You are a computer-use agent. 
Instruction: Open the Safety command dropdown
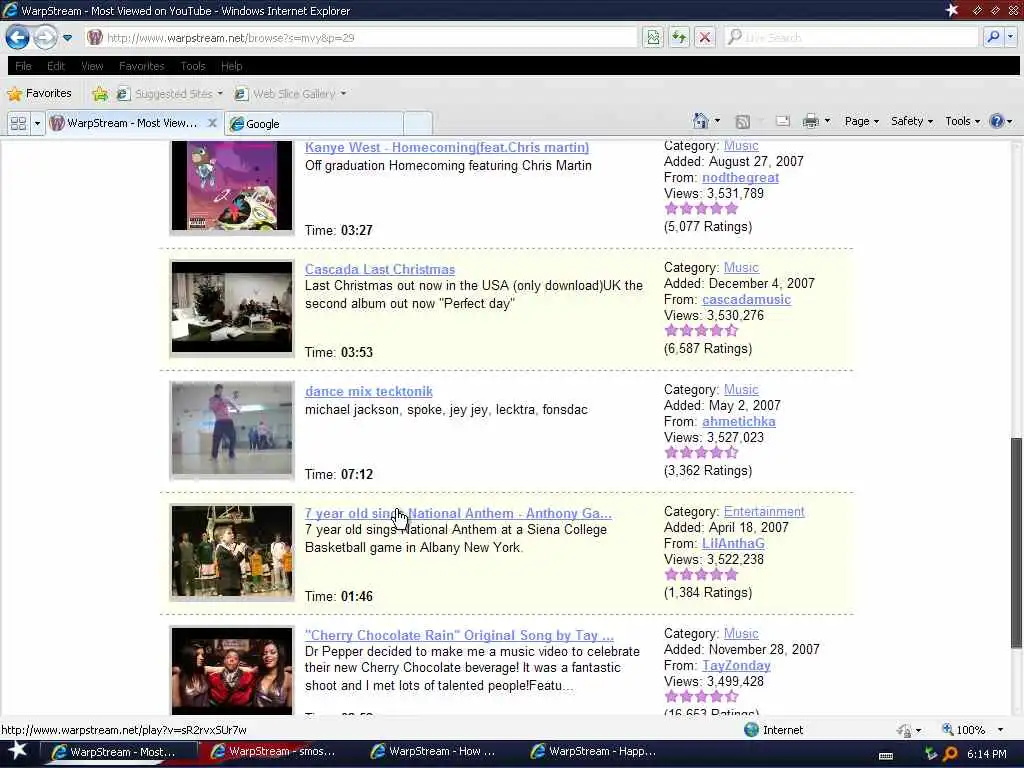pyautogui.click(x=912, y=121)
